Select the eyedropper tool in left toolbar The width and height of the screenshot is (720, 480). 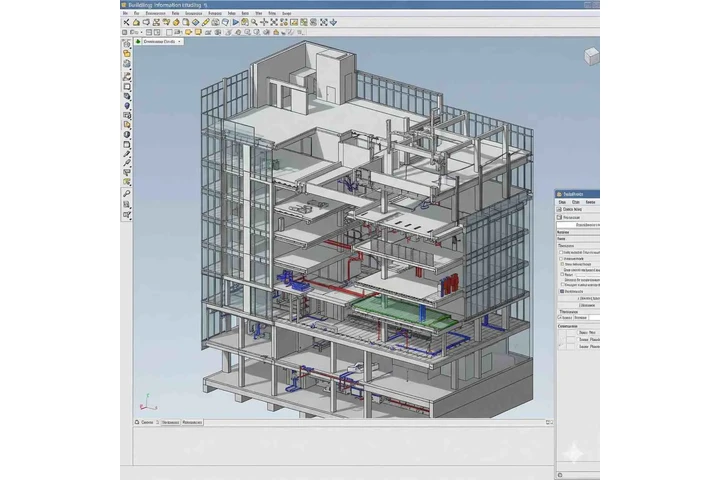(127, 163)
